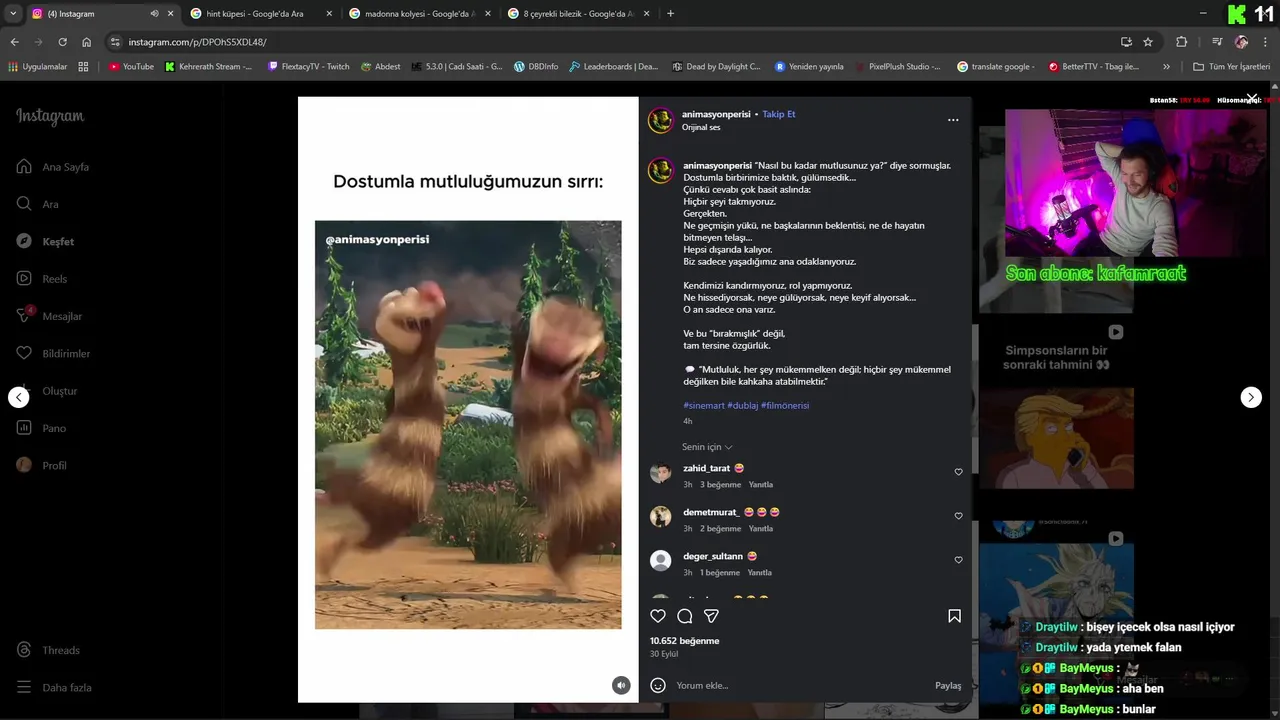The image size is (1280, 720).
Task: Like zahid_tarat's comment
Action: 958,472
